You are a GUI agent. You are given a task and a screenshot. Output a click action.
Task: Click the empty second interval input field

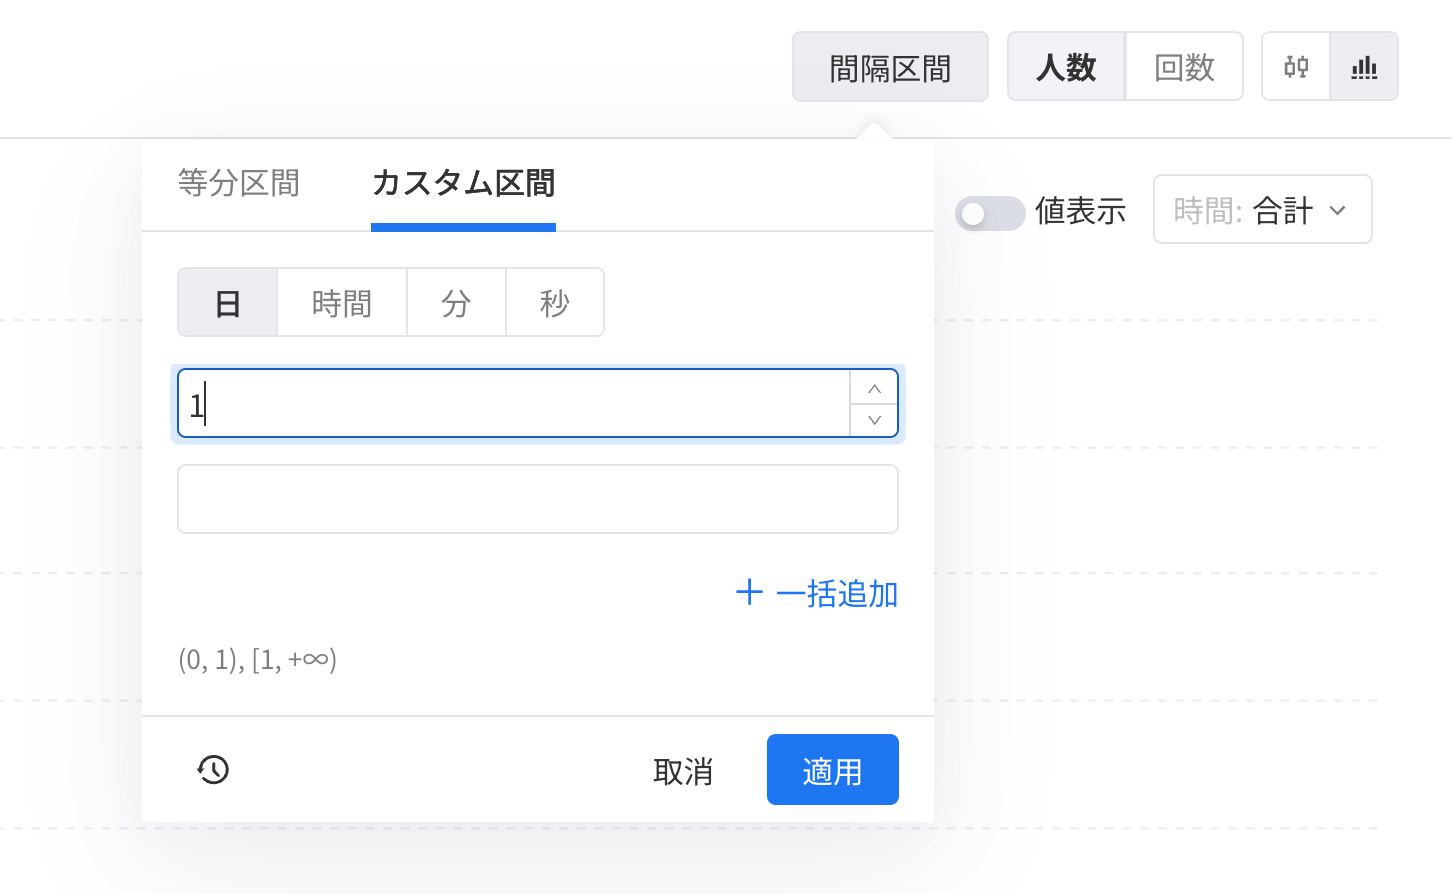click(x=537, y=499)
